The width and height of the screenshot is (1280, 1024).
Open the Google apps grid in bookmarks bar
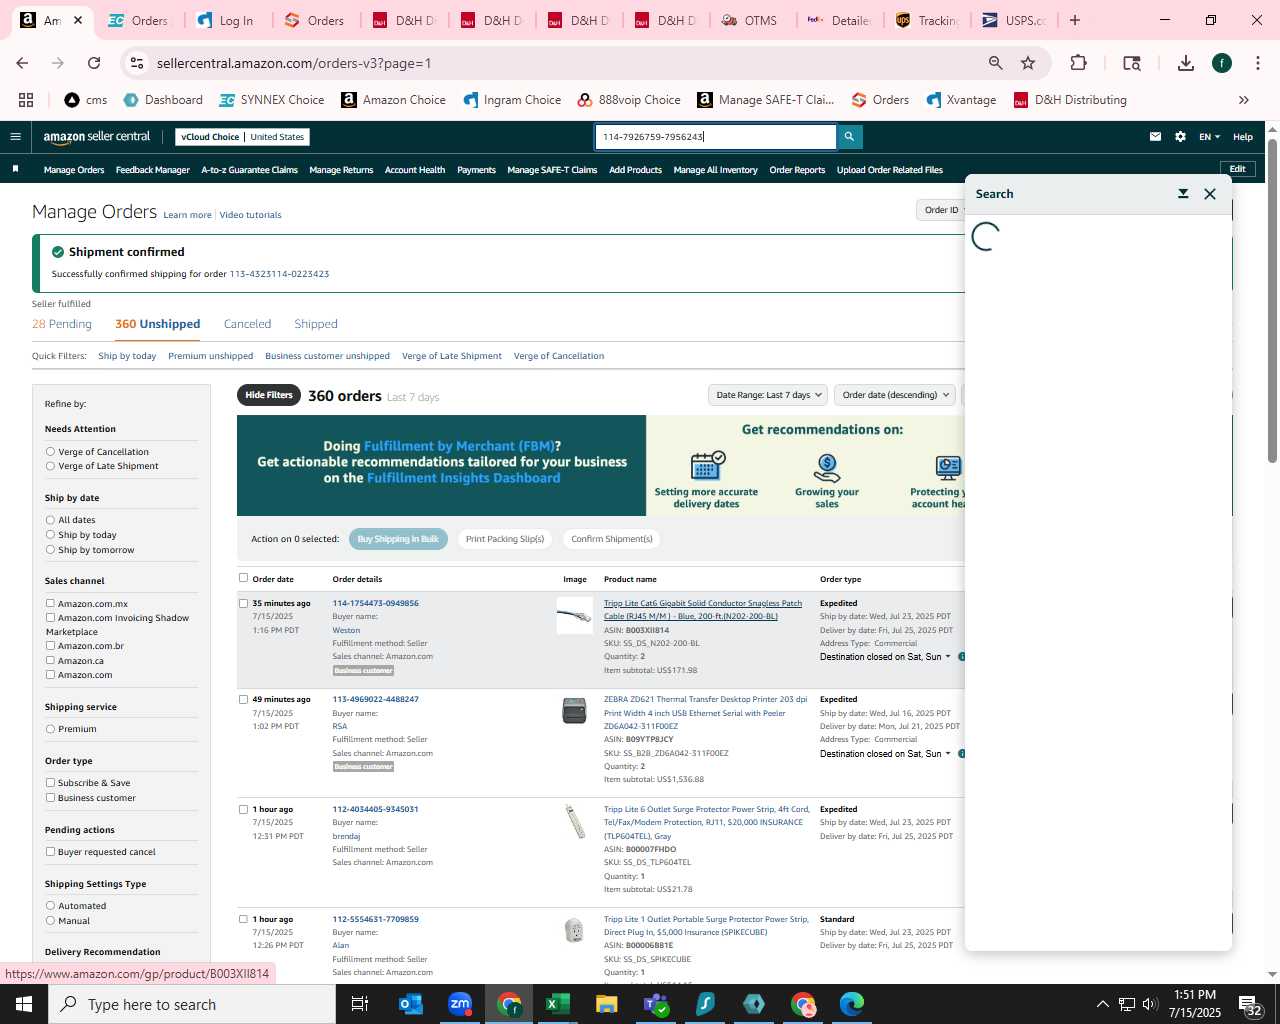point(26,100)
